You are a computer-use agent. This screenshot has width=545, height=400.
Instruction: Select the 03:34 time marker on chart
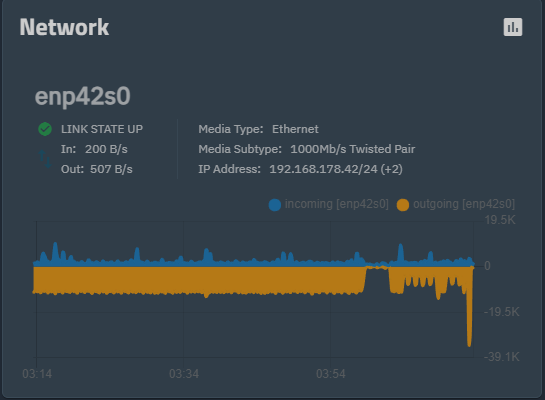click(x=184, y=374)
